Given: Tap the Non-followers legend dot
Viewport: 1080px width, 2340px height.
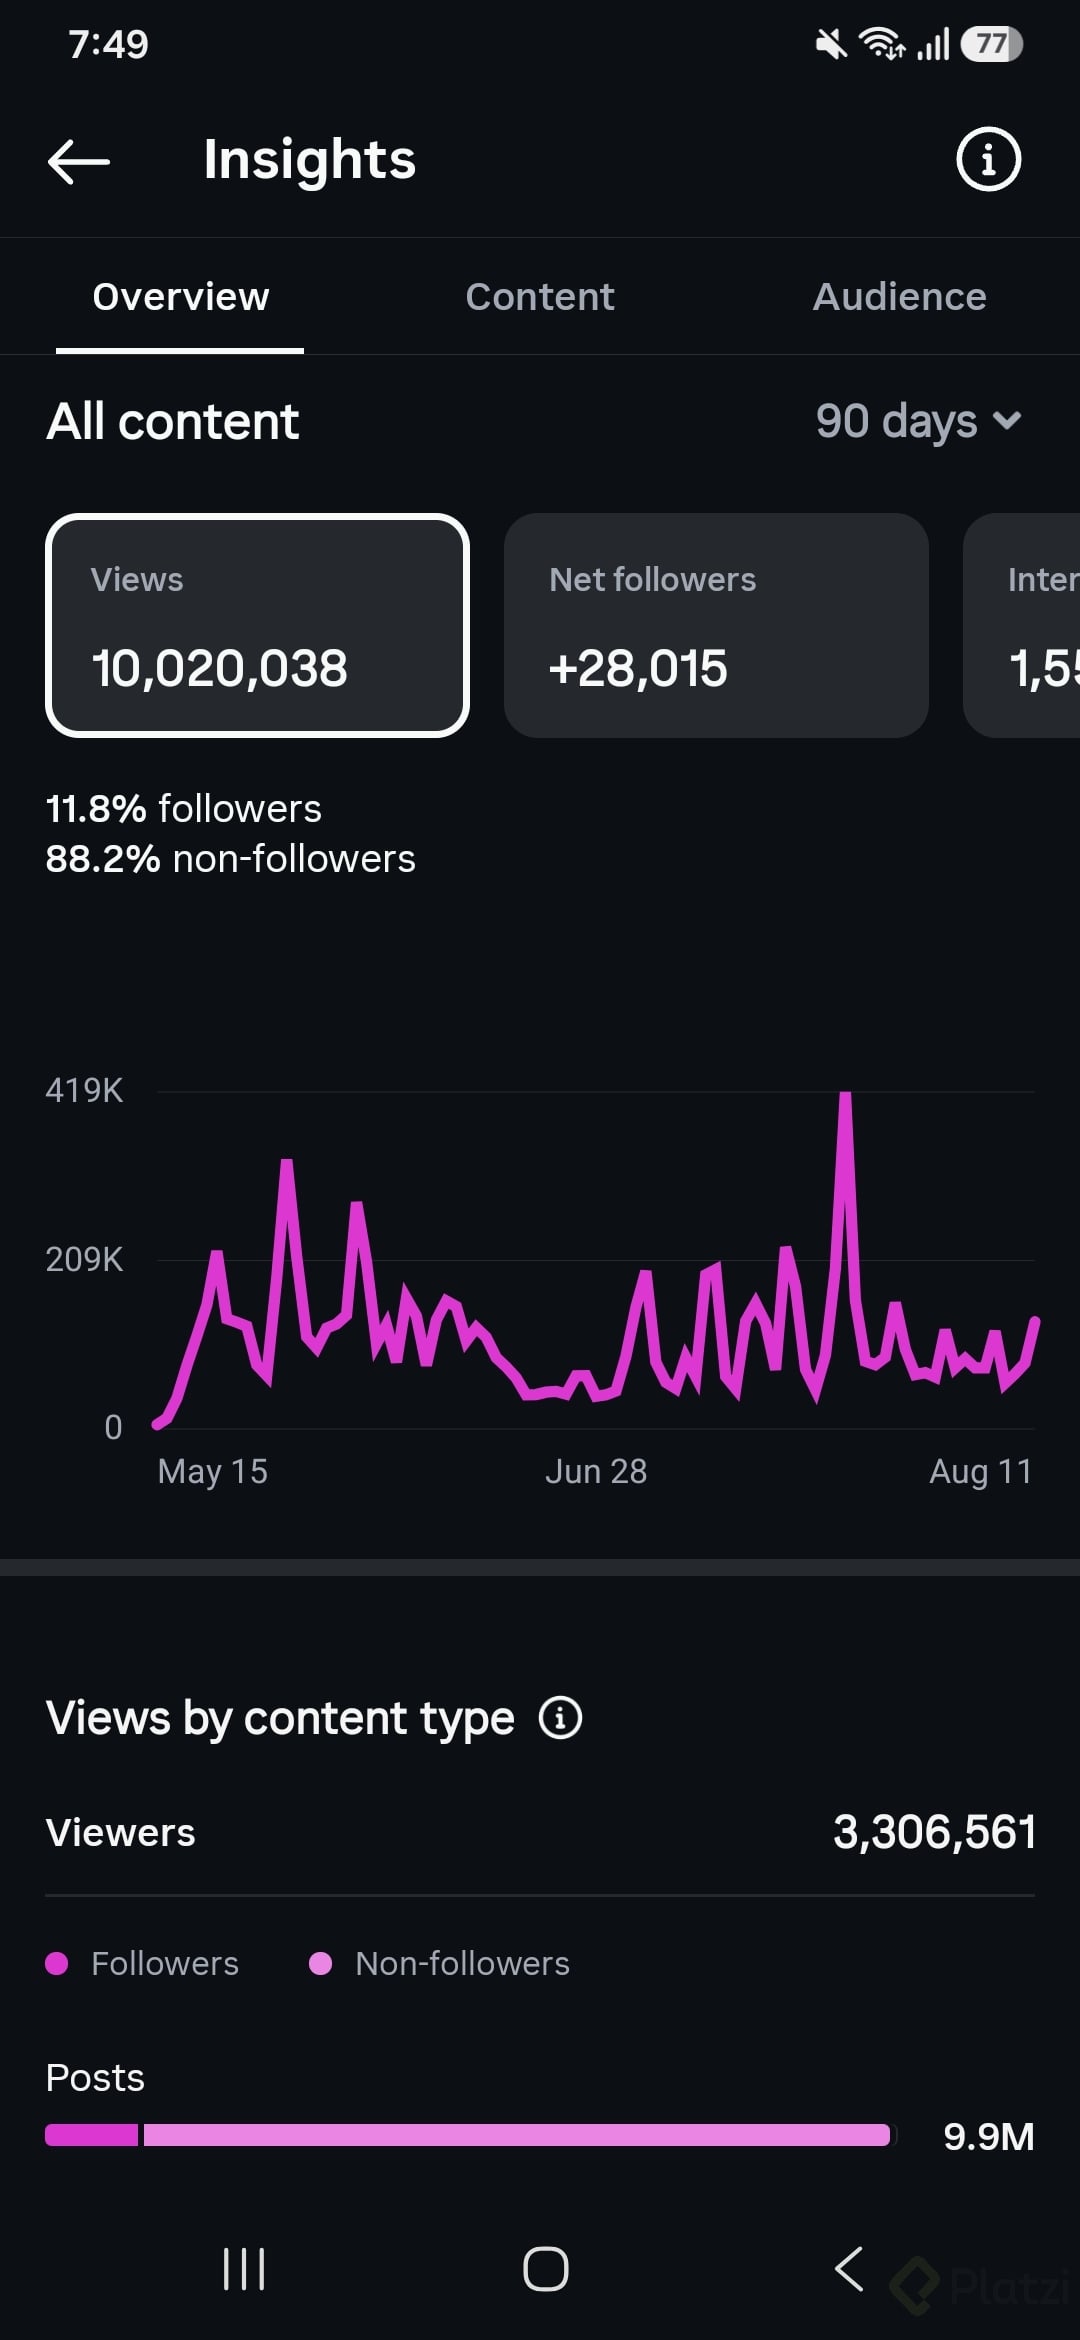Looking at the screenshot, I should 320,1963.
